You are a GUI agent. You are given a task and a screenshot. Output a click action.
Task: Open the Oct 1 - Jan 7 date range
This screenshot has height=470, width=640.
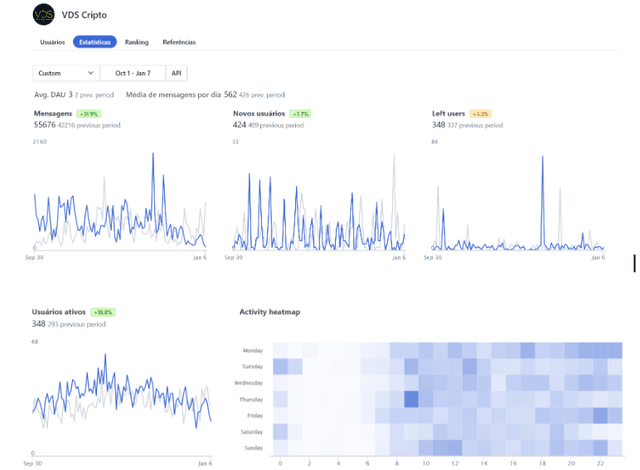pos(132,73)
